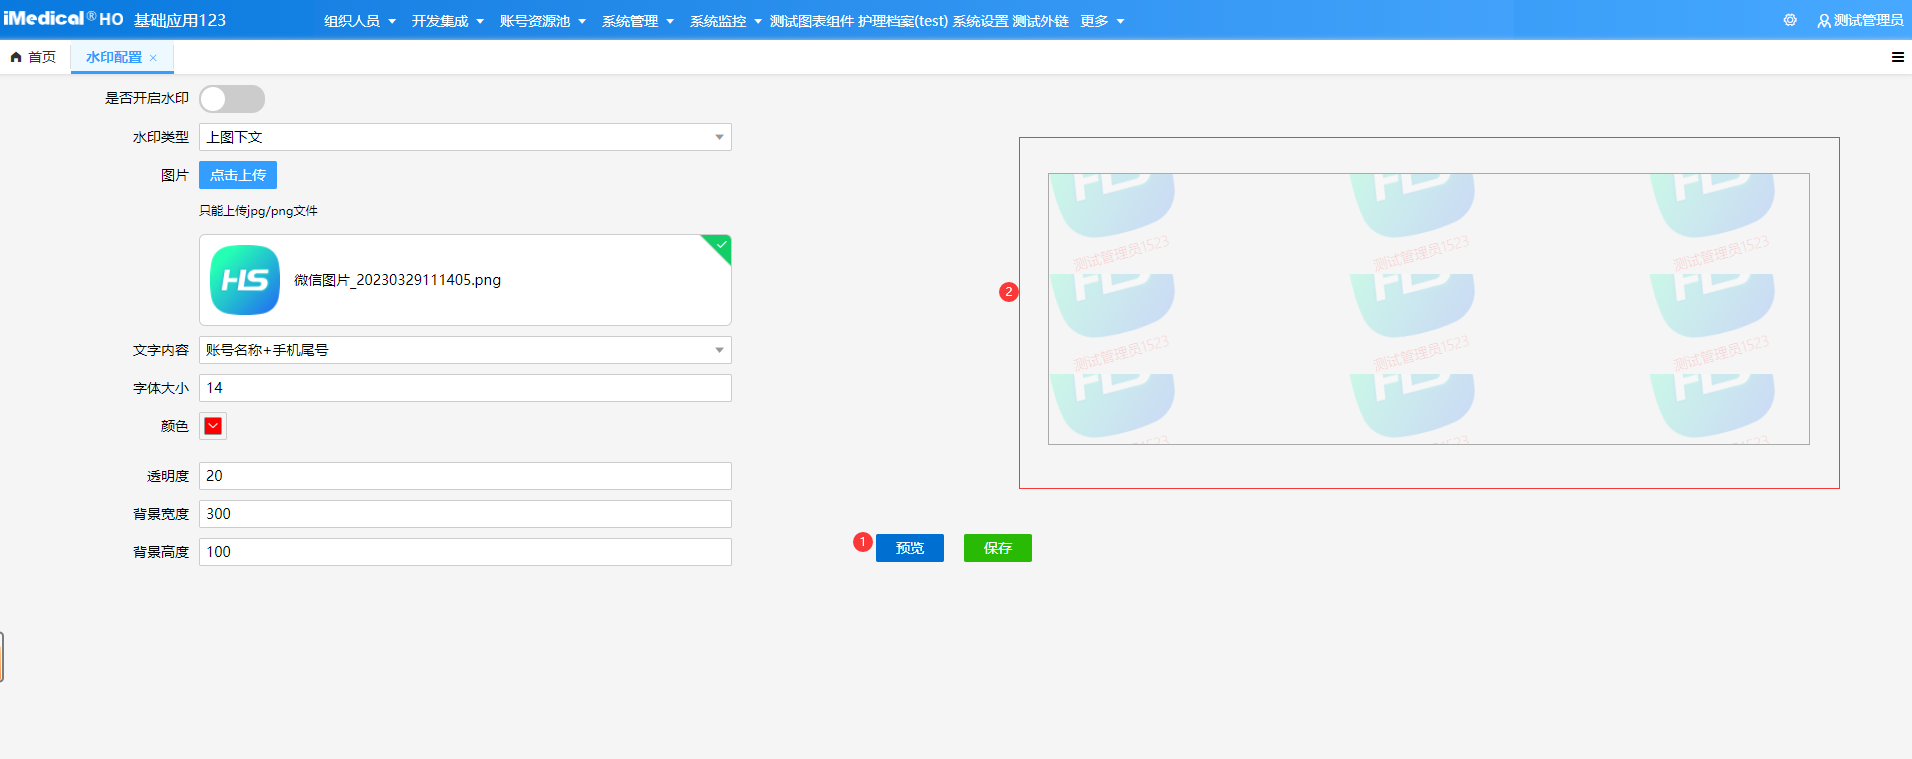Close the 水印配置 tab
Viewport: 1912px width, 759px height.
tap(153, 58)
